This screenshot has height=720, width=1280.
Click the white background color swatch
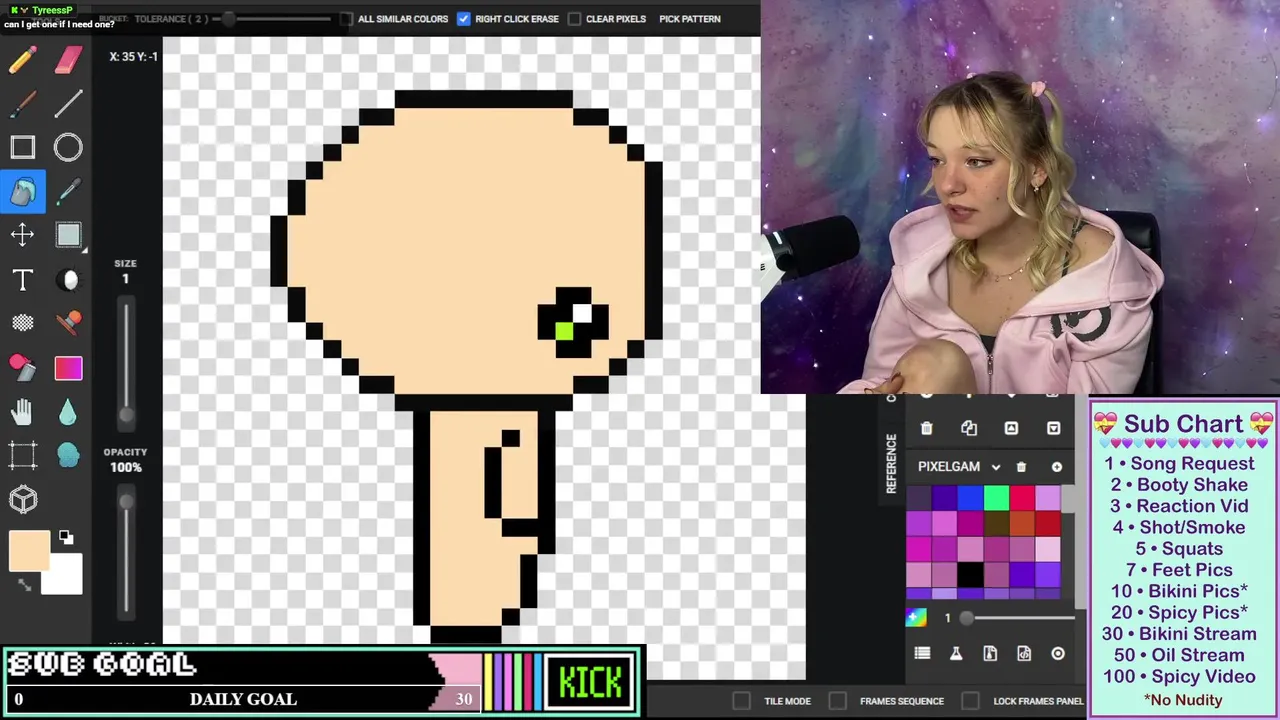coord(66,578)
